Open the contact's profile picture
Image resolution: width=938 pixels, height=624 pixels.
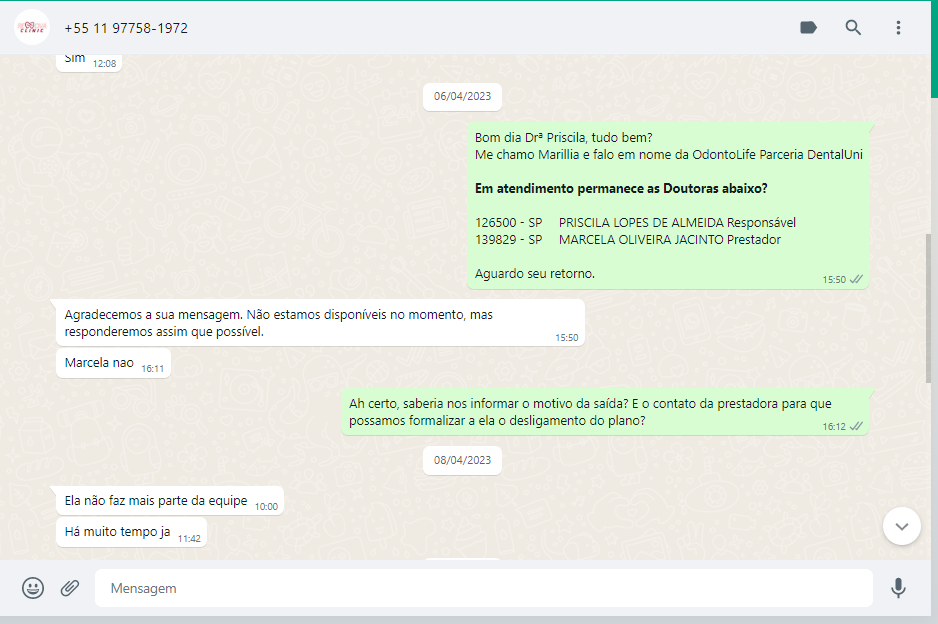[x=32, y=27]
